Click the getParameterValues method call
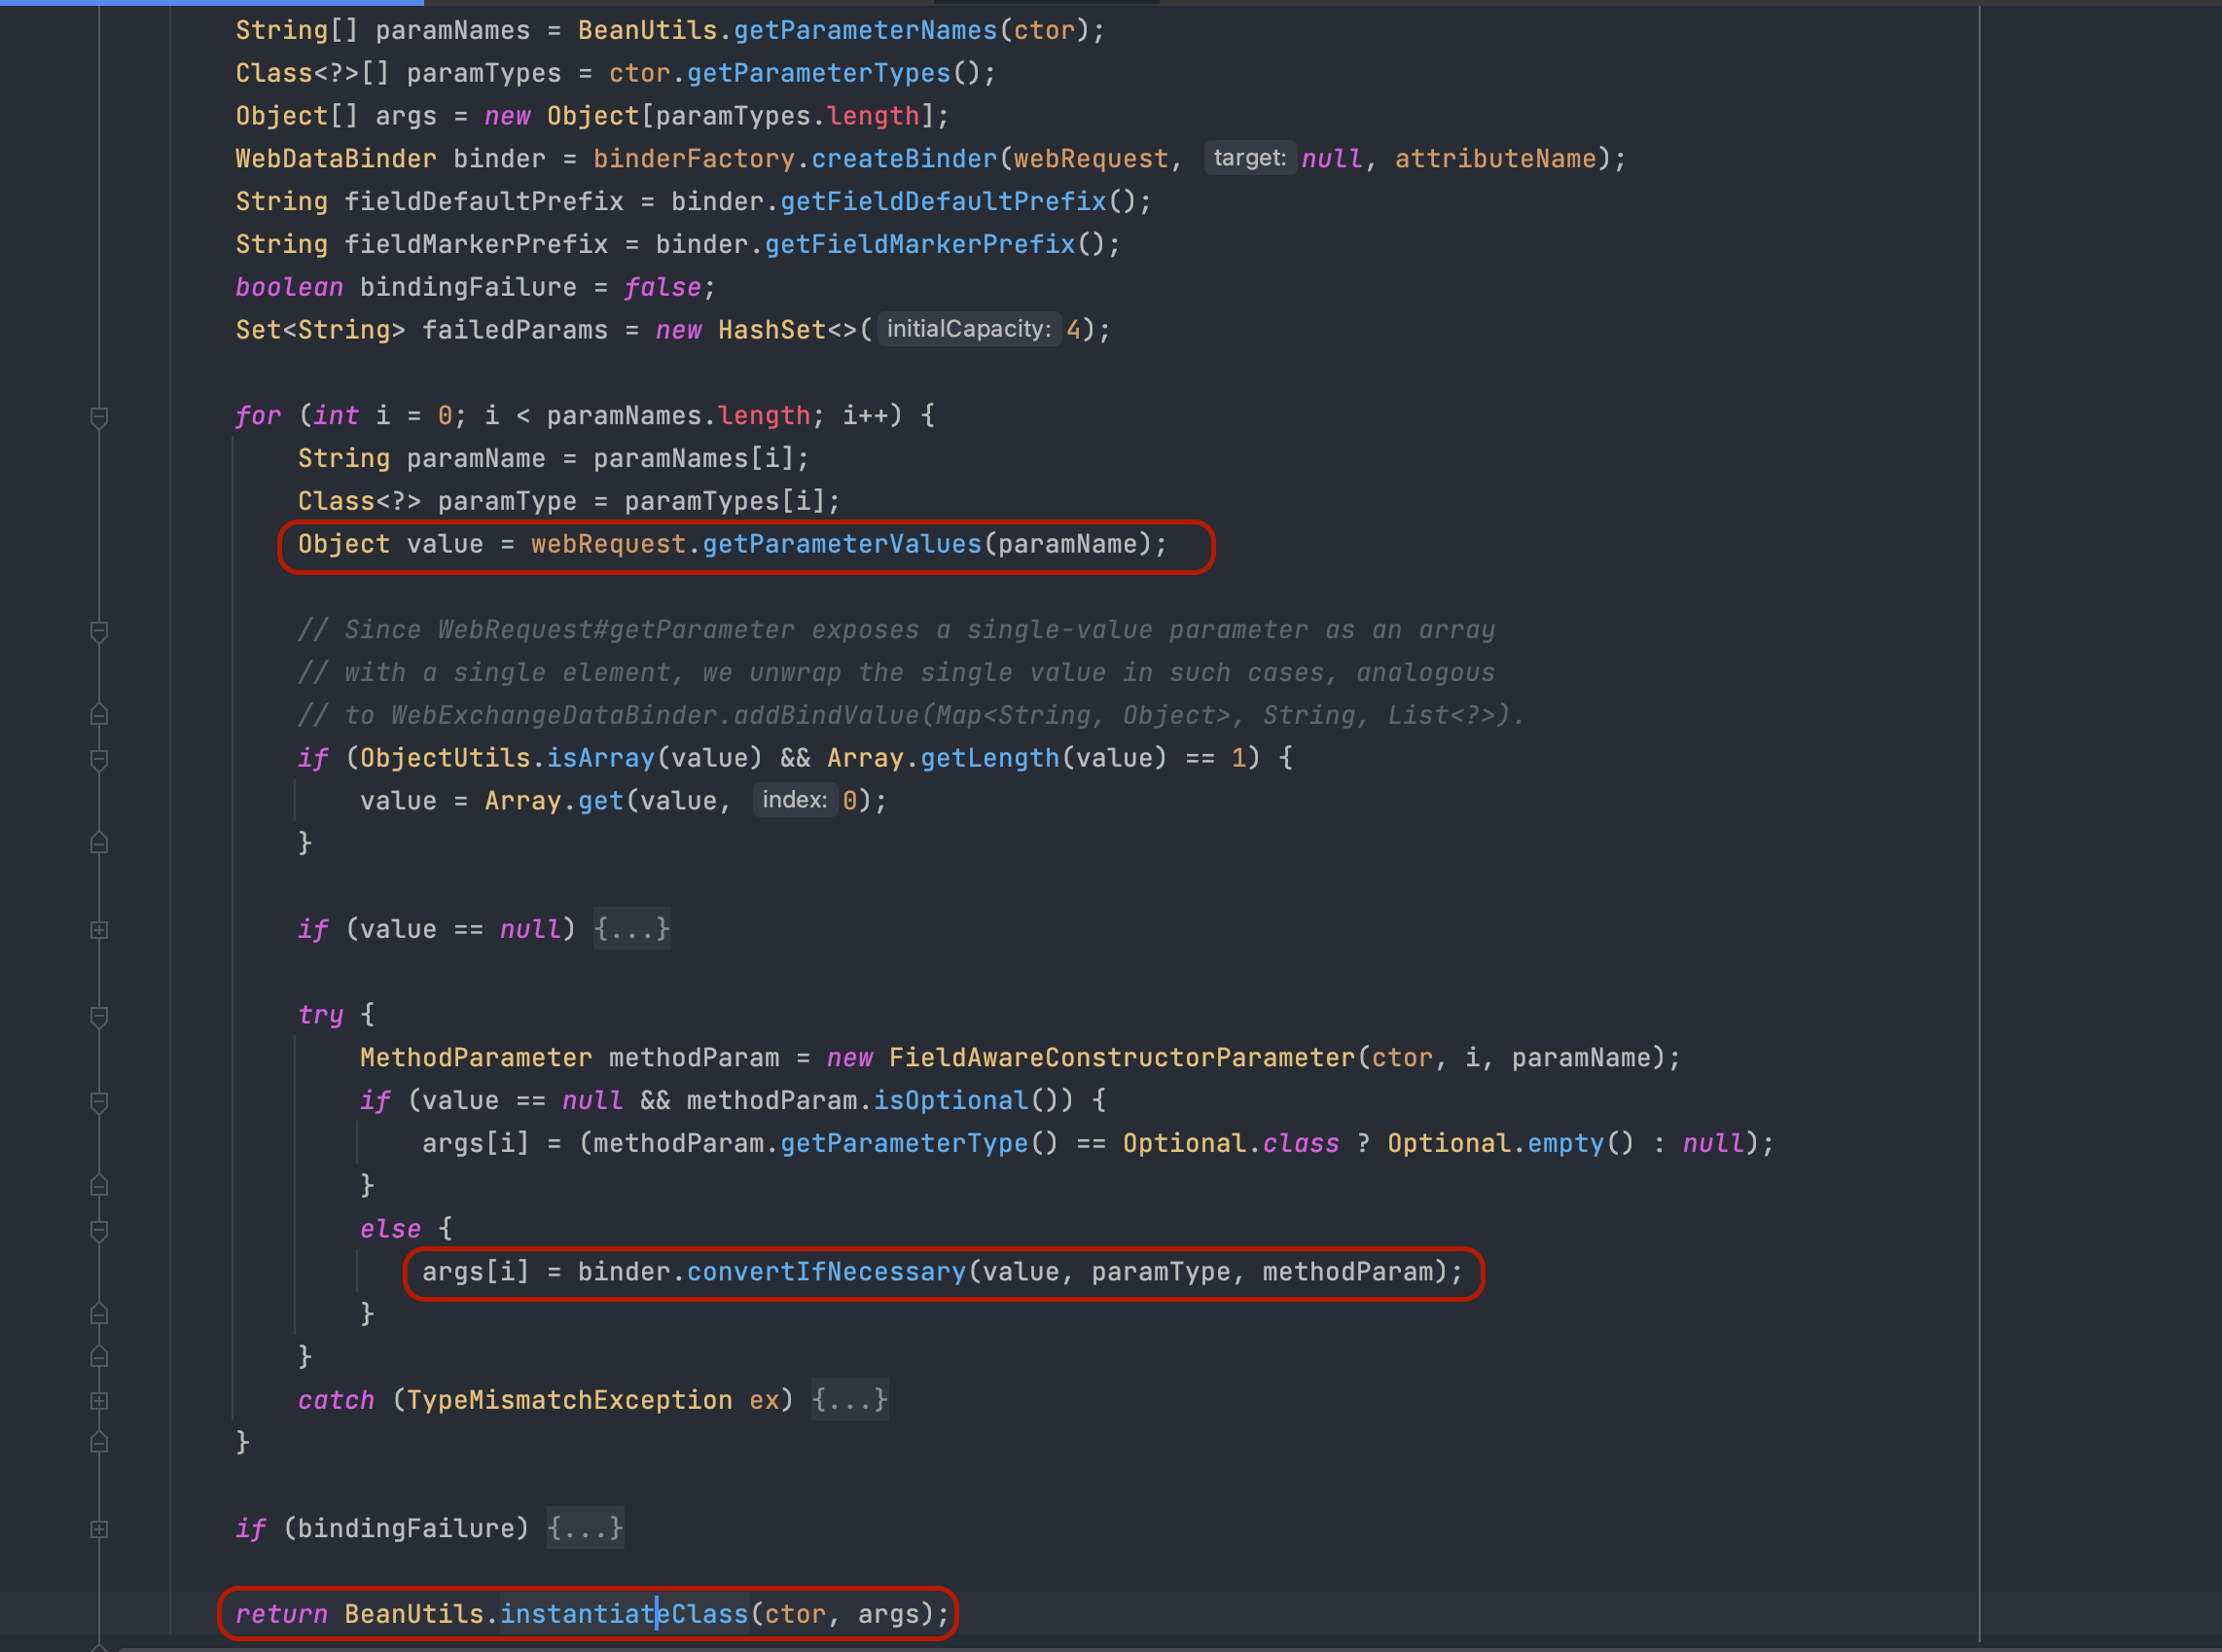The height and width of the screenshot is (1652, 2222). 842,544
